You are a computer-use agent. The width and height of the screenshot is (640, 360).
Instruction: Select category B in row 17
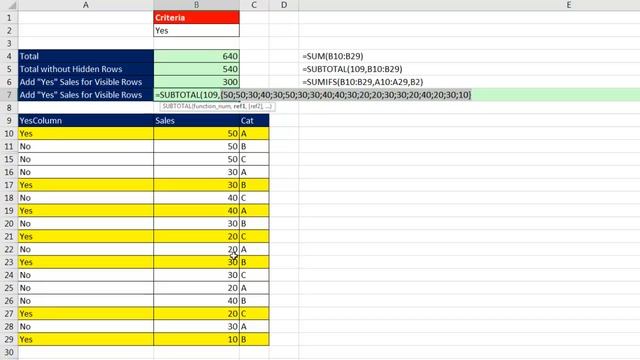pos(254,185)
